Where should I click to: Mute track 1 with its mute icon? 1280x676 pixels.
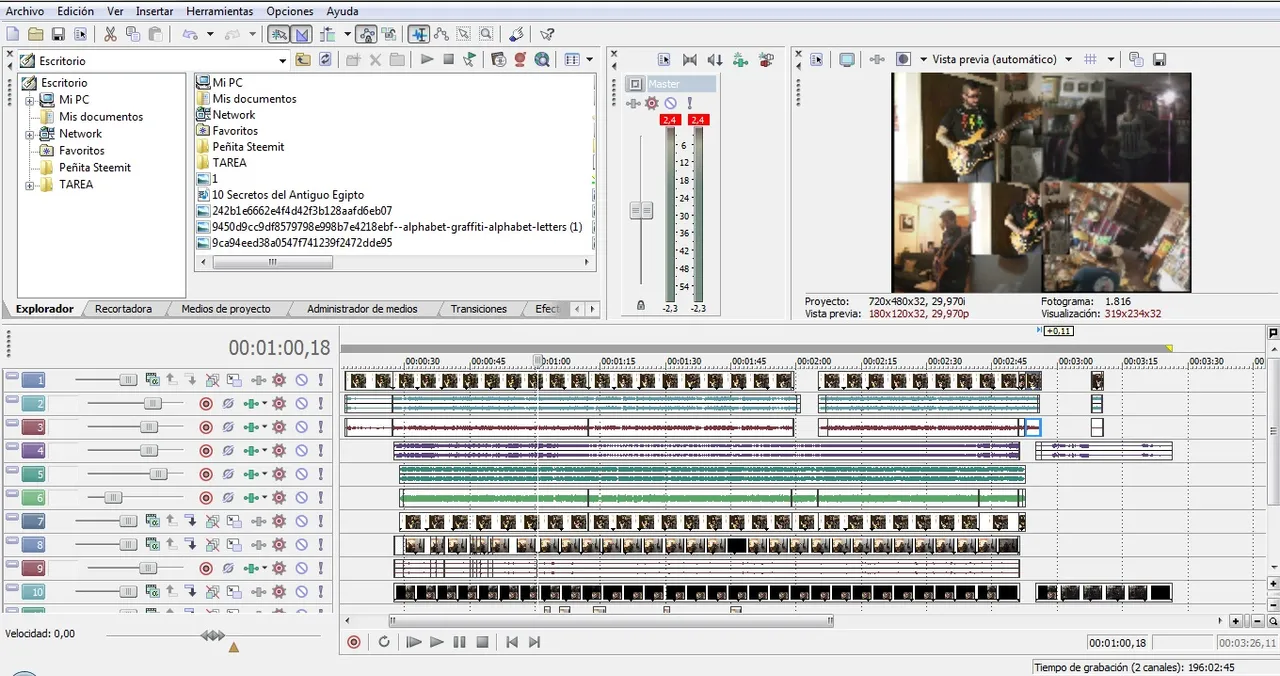tap(301, 380)
